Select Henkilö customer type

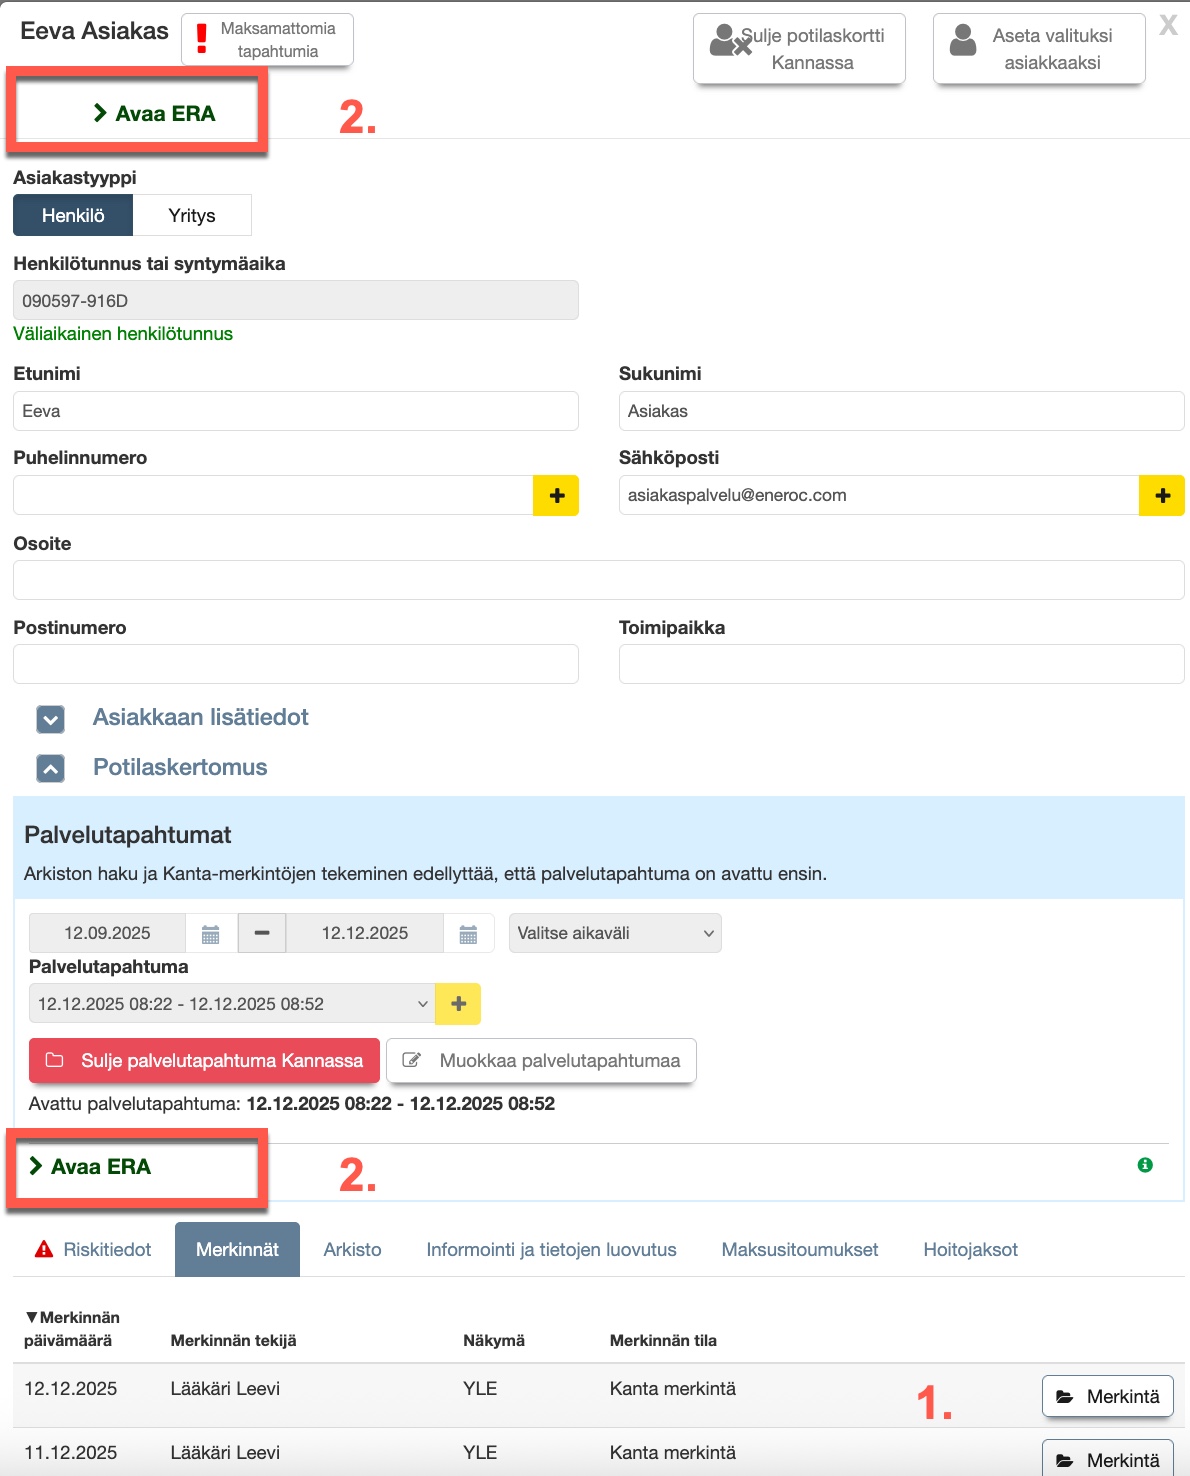pyautogui.click(x=73, y=216)
